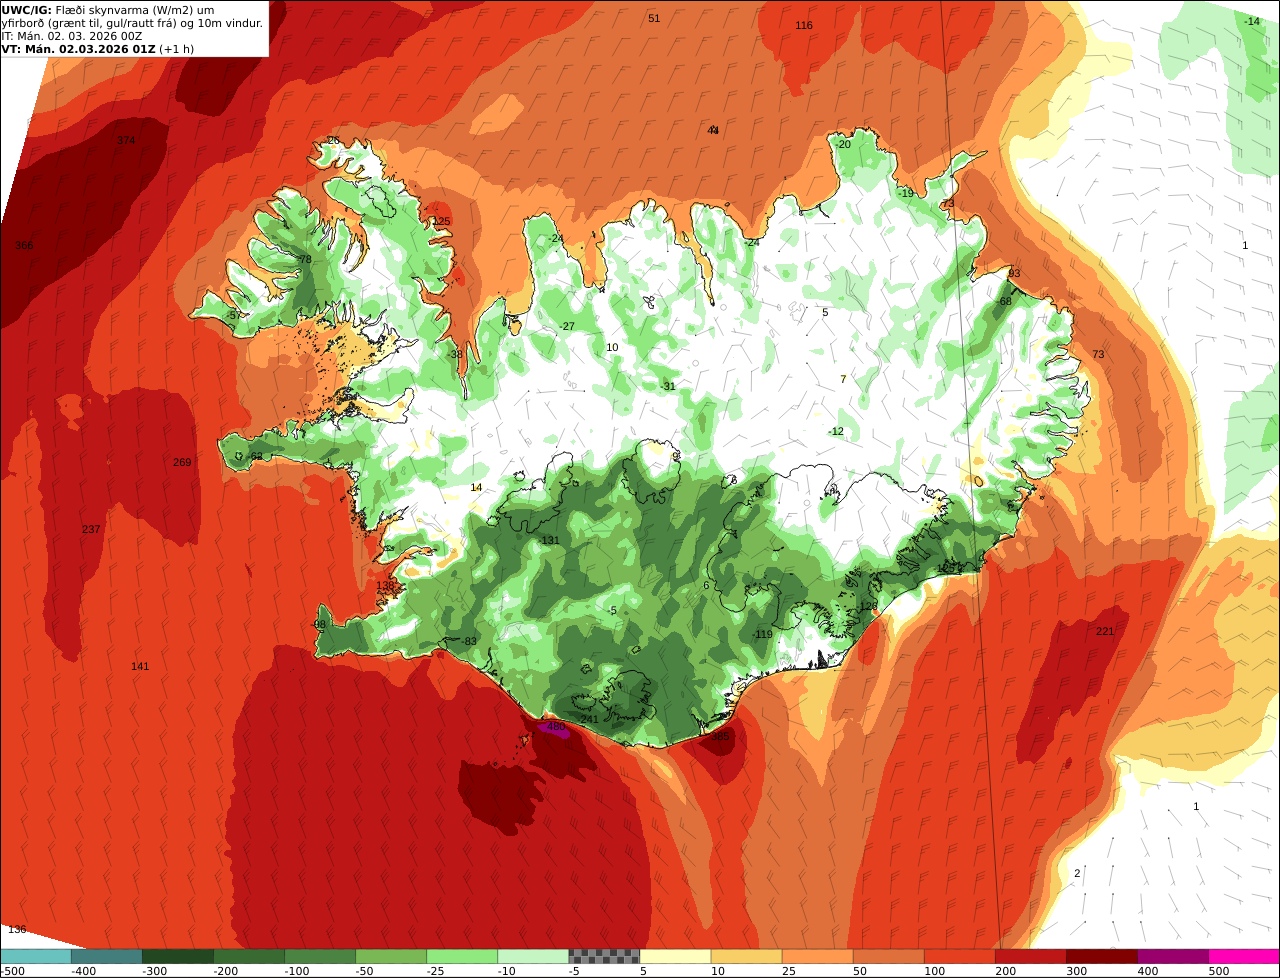1280x978 pixels.
Task: Click the checkered -5 to 5 legend swatch
Action: (604, 956)
